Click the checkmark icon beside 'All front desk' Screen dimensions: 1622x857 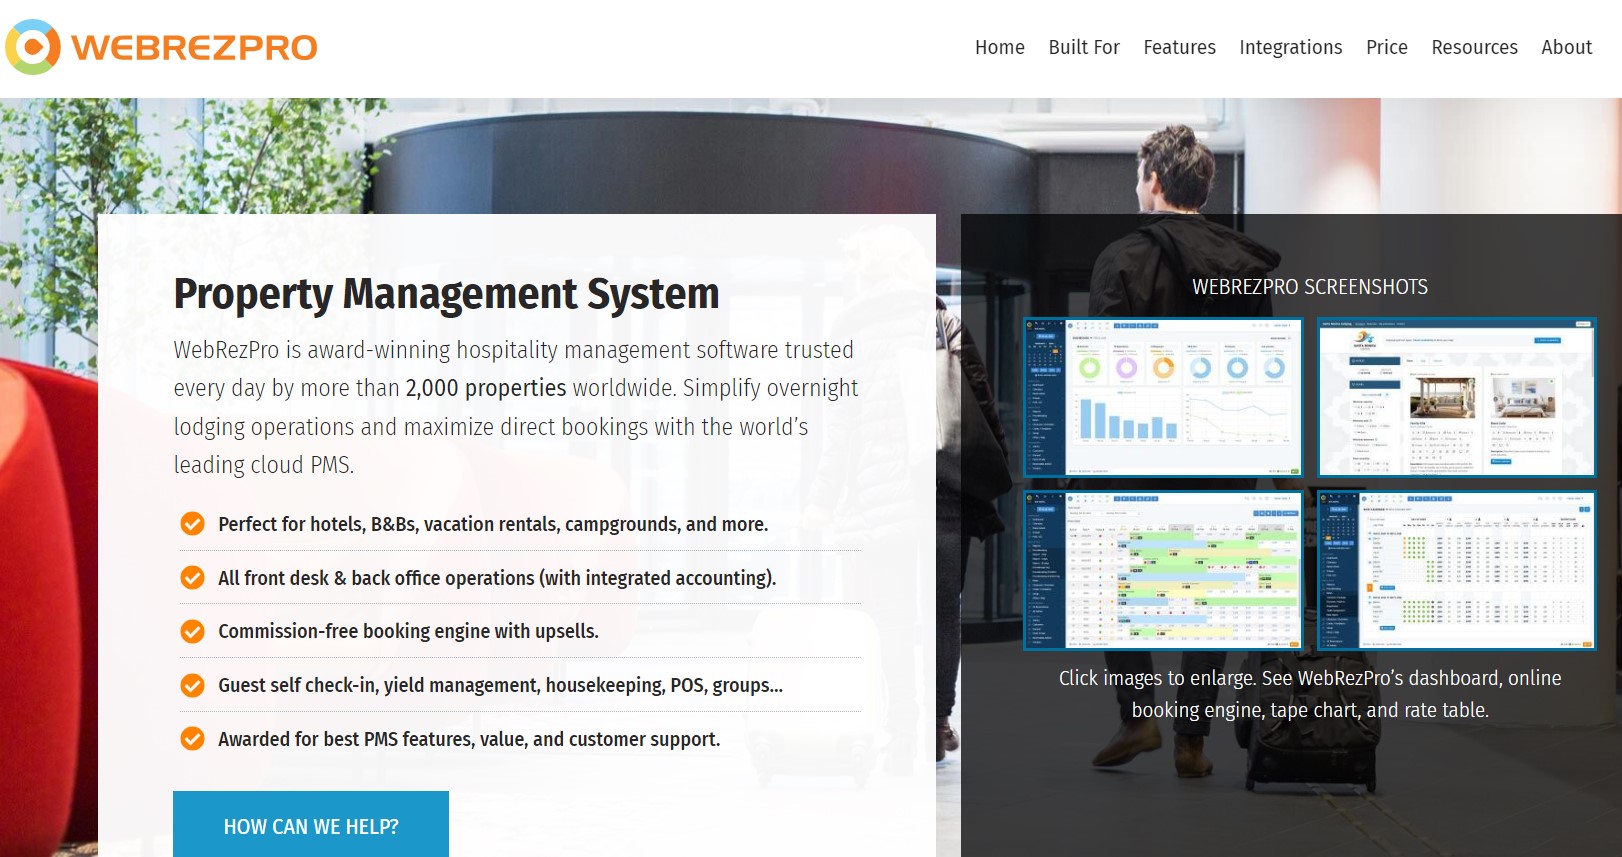pyautogui.click(x=192, y=578)
